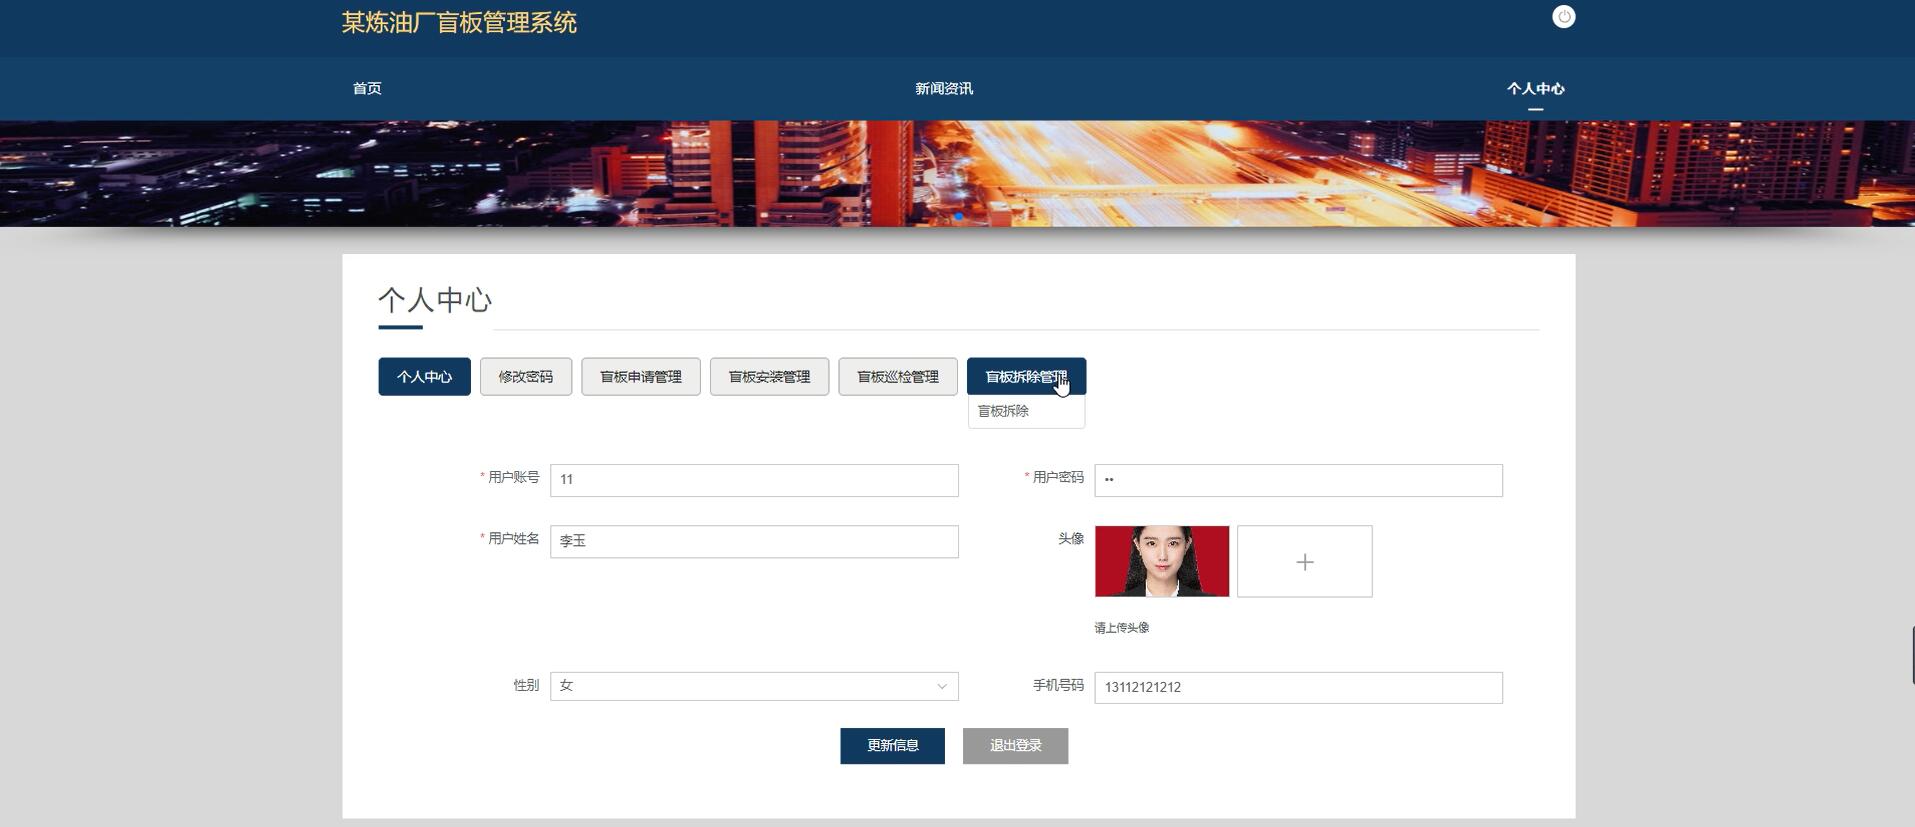Open 新闻资讯 in the navigation bar
This screenshot has width=1915, height=827.
[x=944, y=88]
